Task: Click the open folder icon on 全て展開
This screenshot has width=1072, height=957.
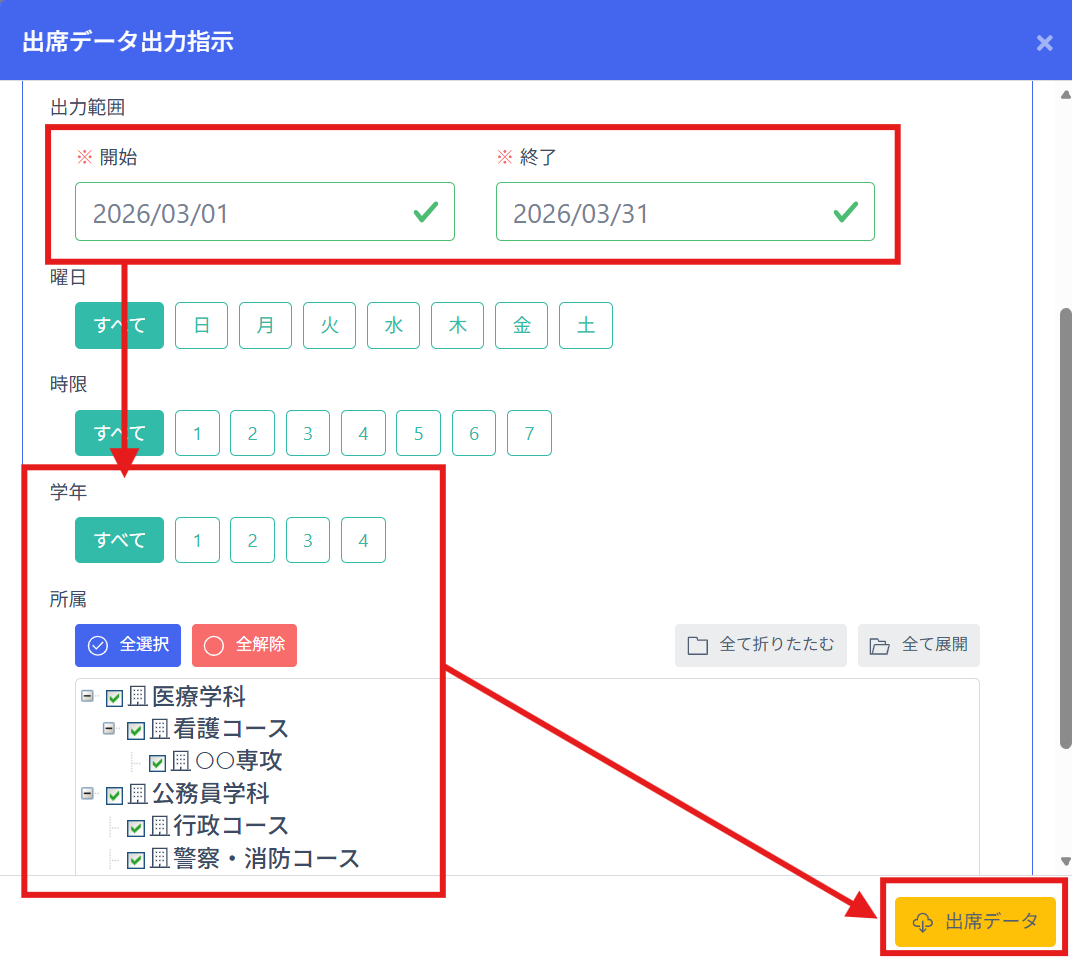Action: [879, 645]
